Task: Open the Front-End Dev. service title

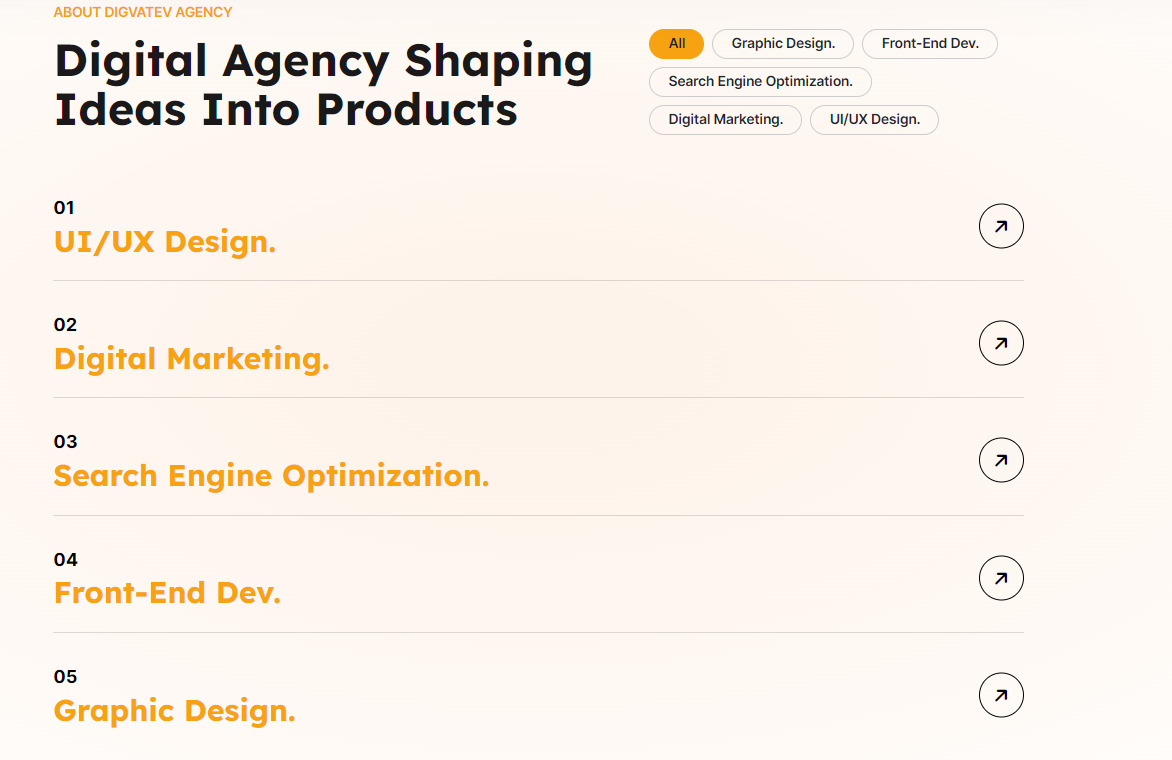Action: [x=167, y=593]
